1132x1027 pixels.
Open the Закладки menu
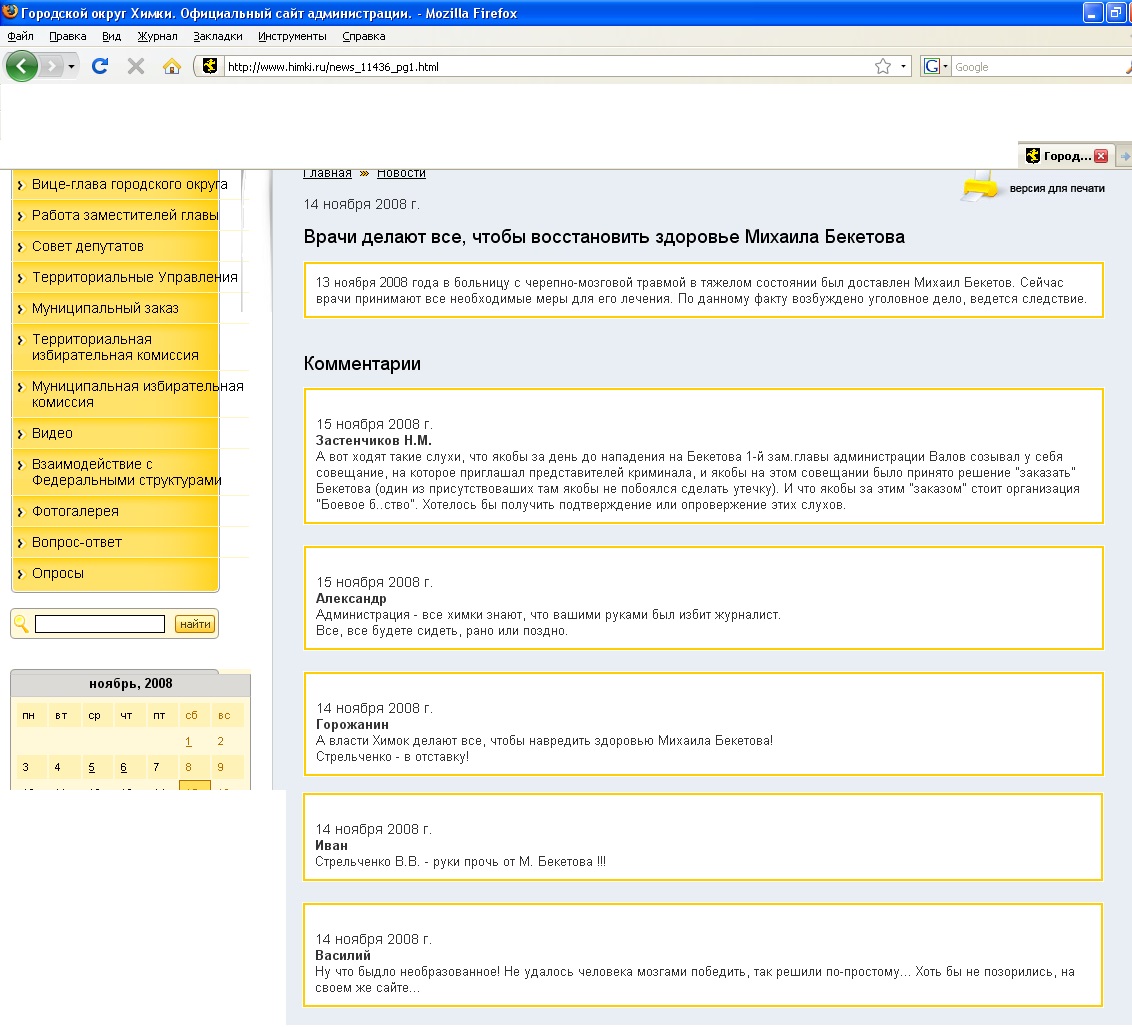(x=217, y=36)
